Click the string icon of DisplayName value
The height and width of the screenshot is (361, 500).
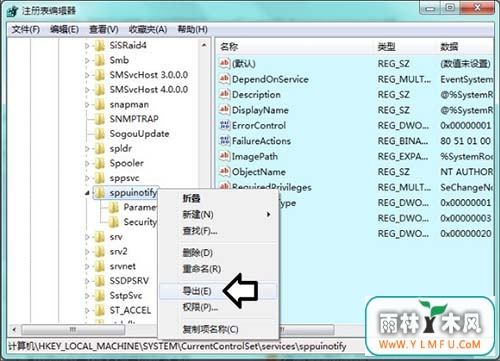point(224,109)
